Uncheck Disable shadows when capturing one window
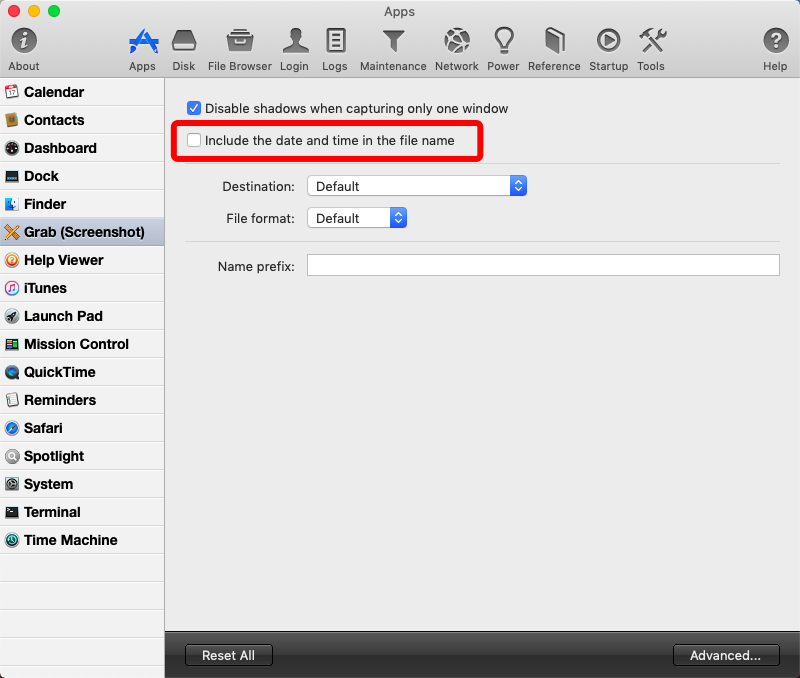Image resolution: width=800 pixels, height=678 pixels. click(194, 108)
